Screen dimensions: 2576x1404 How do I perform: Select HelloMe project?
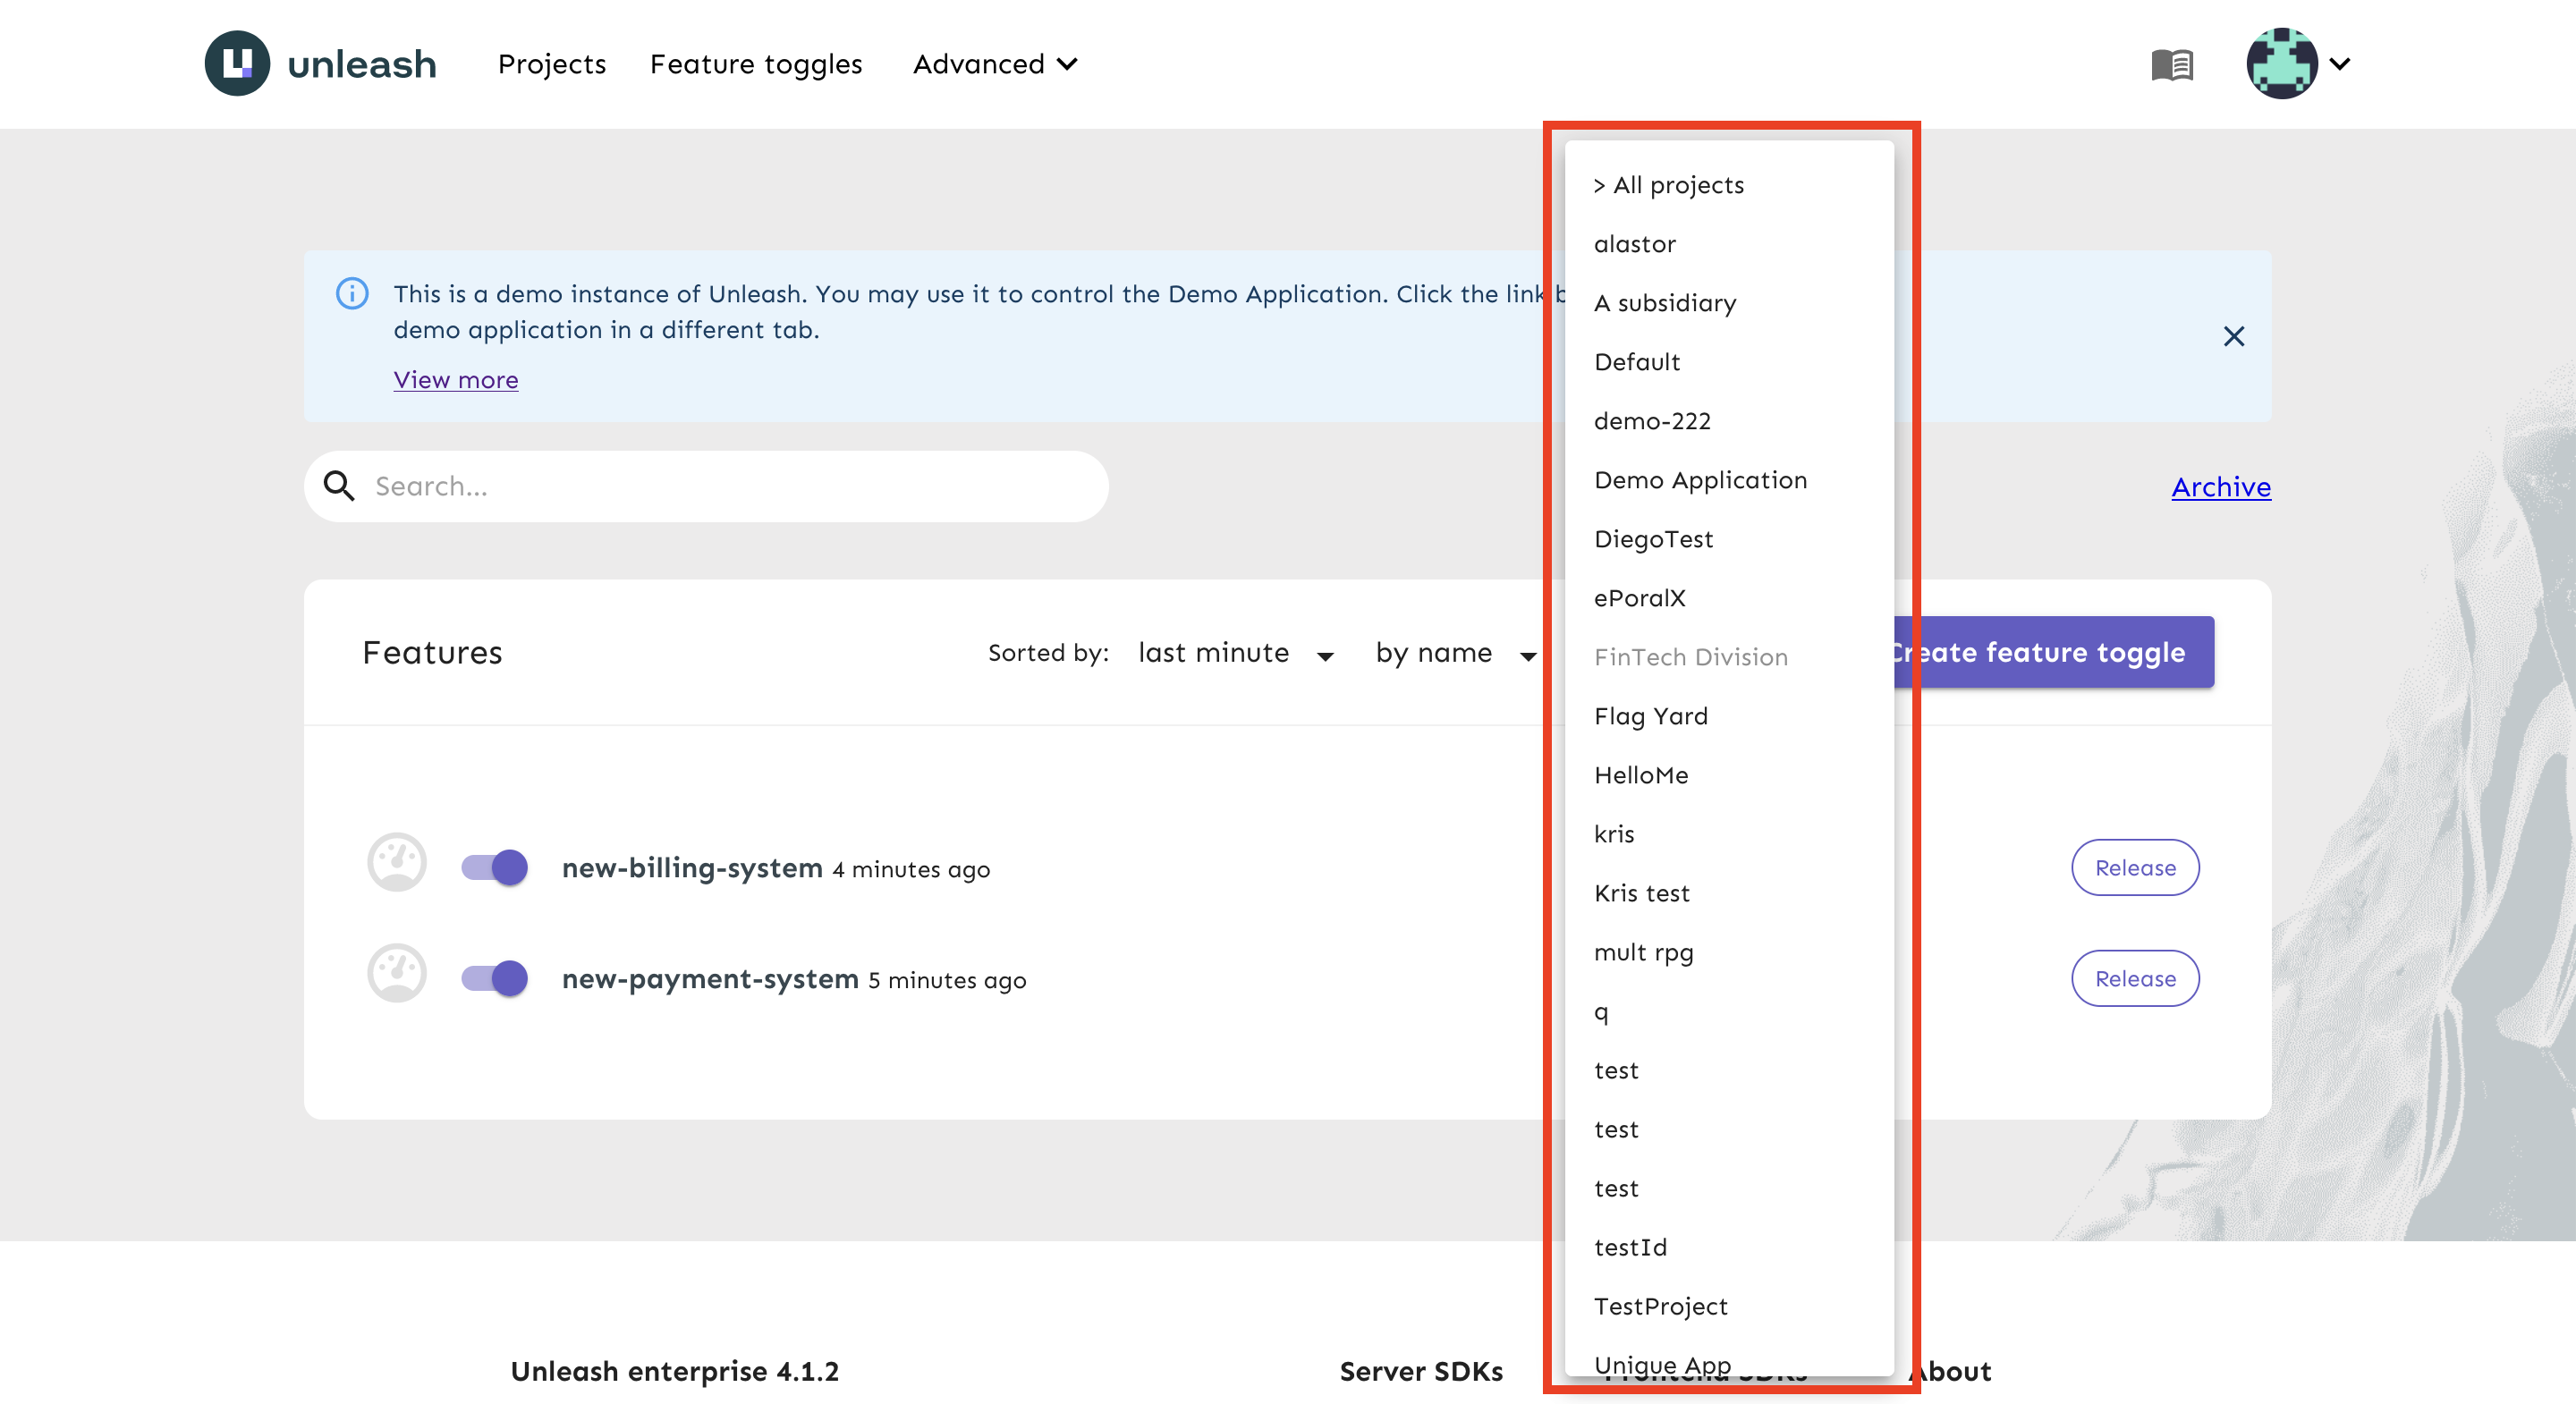pyautogui.click(x=1729, y=775)
